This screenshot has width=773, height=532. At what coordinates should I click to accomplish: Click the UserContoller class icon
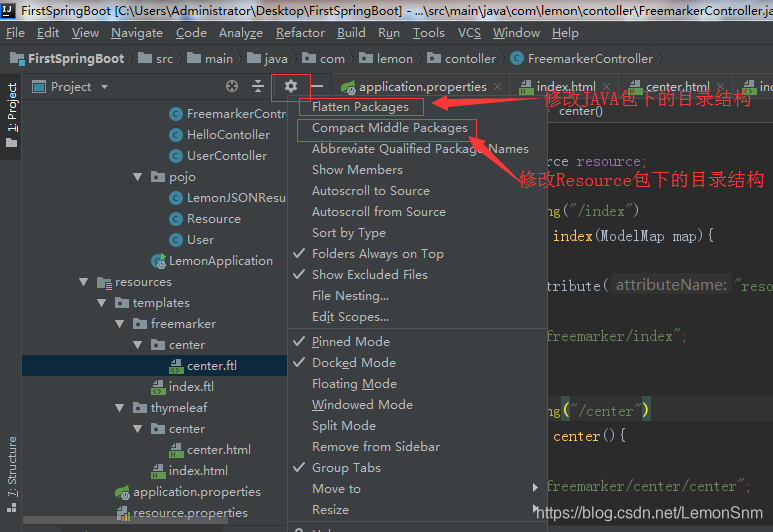pyautogui.click(x=176, y=156)
